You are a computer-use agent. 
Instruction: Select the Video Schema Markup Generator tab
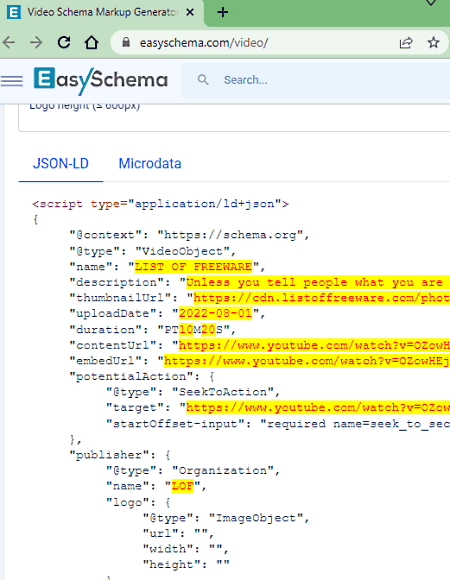coord(102,13)
